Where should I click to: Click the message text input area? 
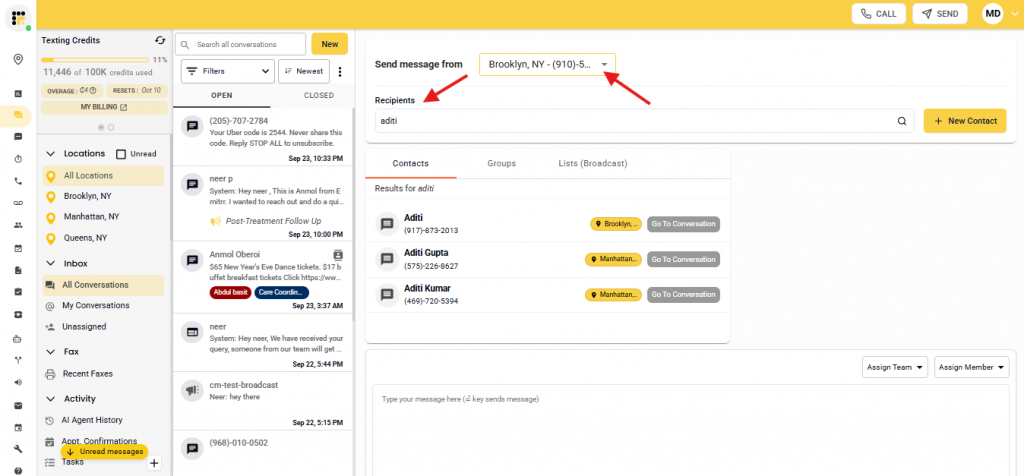pos(690,430)
